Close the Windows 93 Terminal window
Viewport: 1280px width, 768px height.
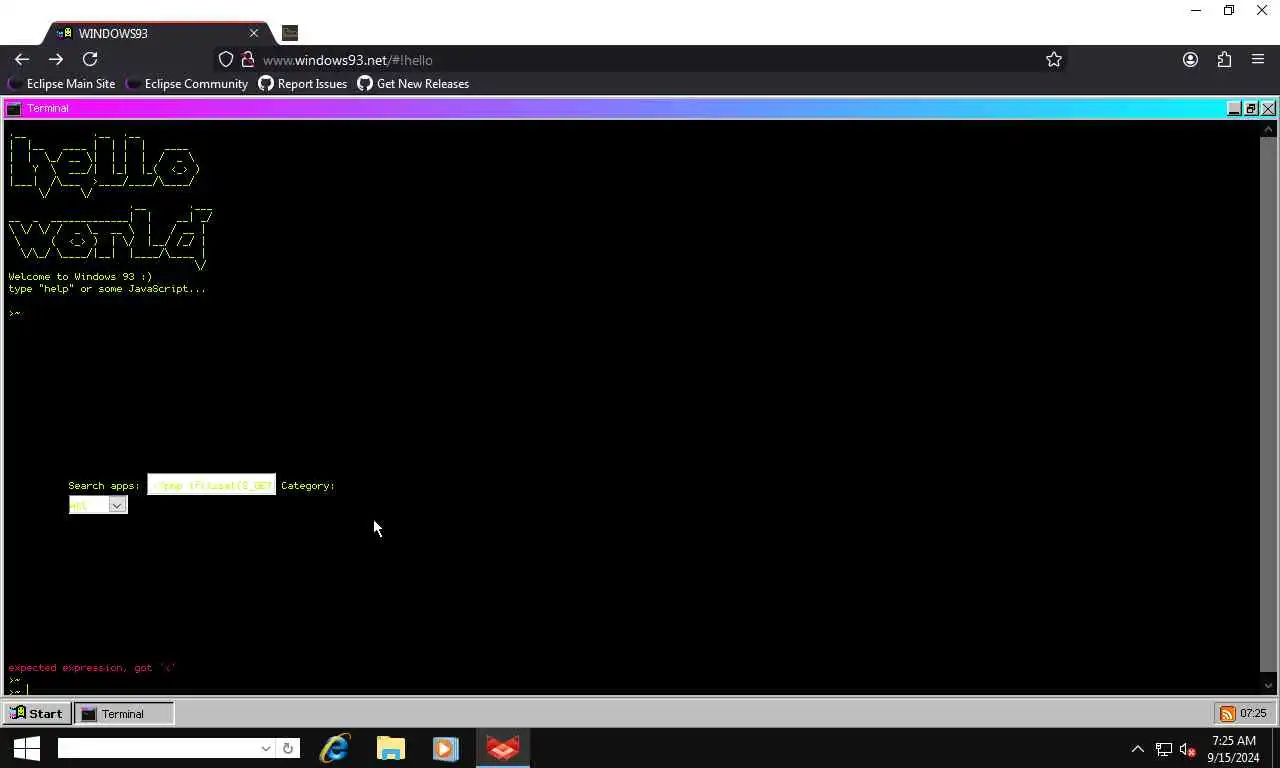pyautogui.click(x=1268, y=108)
